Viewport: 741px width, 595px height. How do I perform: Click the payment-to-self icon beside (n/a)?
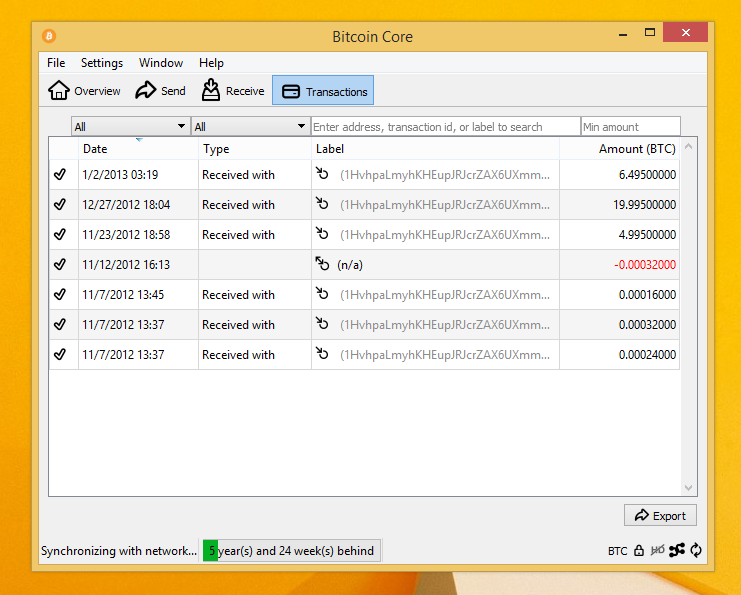(322, 263)
